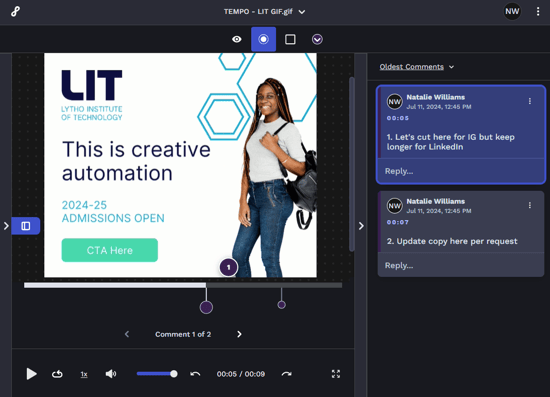550x397 pixels.
Task: Enter fullscreen mode
Action: click(x=336, y=374)
